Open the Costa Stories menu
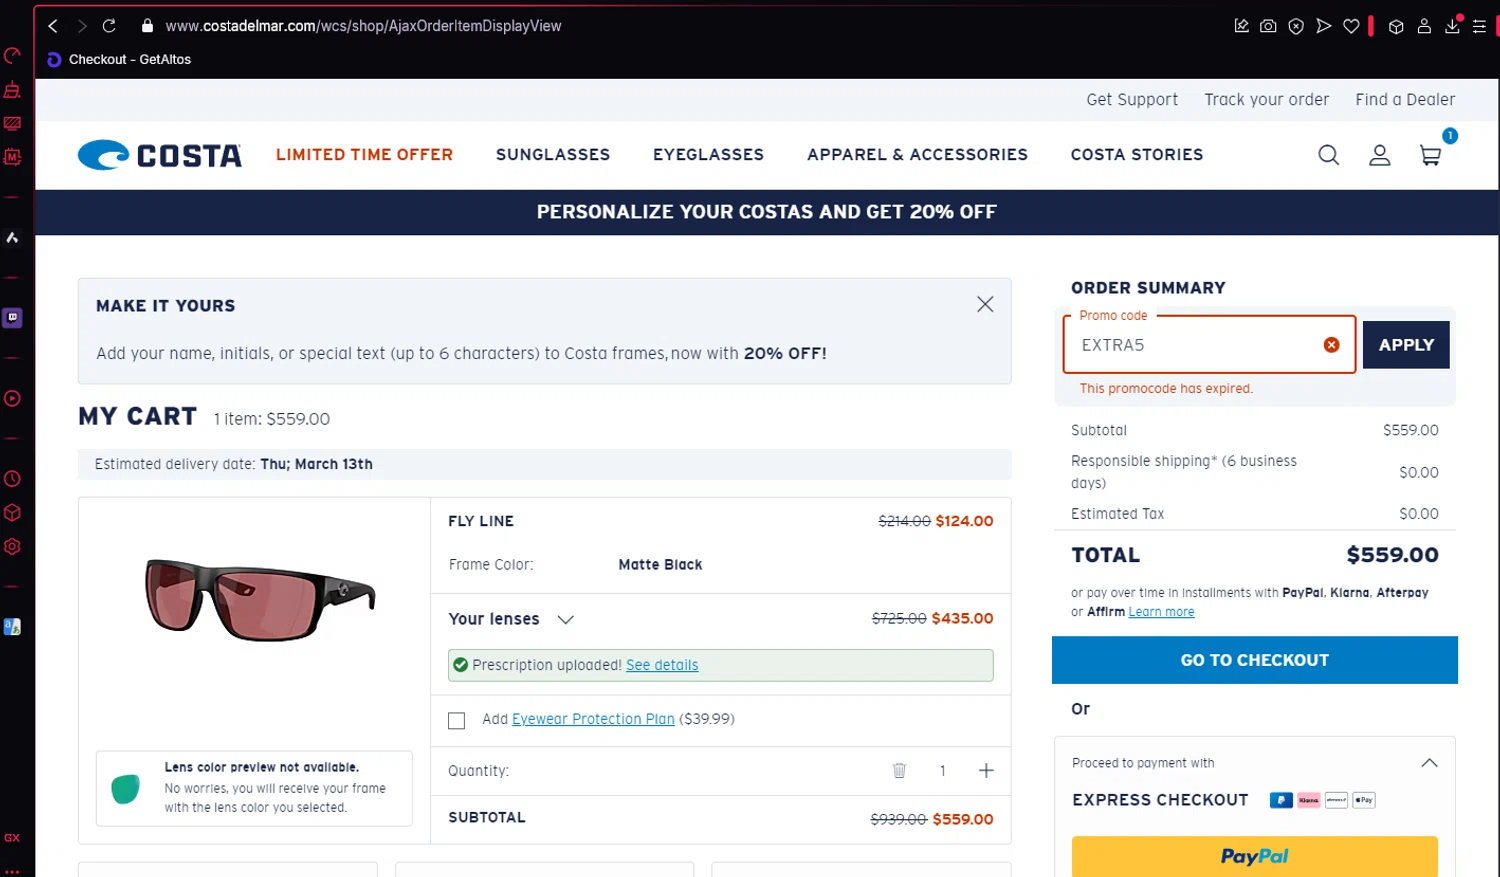The image size is (1500, 877). coord(1137,155)
